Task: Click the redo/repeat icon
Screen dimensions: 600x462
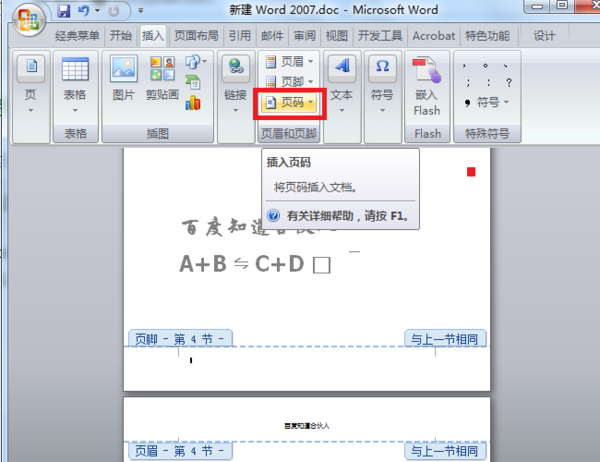Action: (114, 11)
